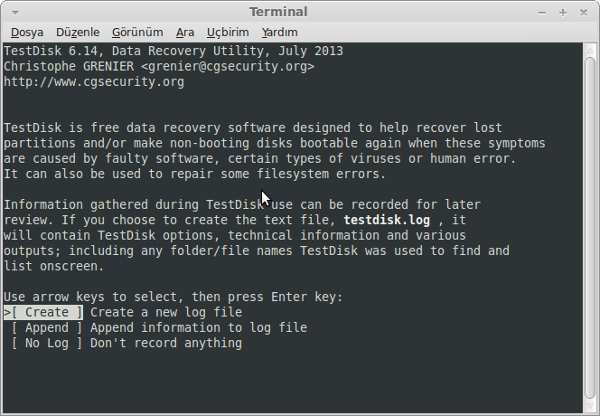Open the Görünüm menu
The width and height of the screenshot is (600, 416).
(x=137, y=33)
